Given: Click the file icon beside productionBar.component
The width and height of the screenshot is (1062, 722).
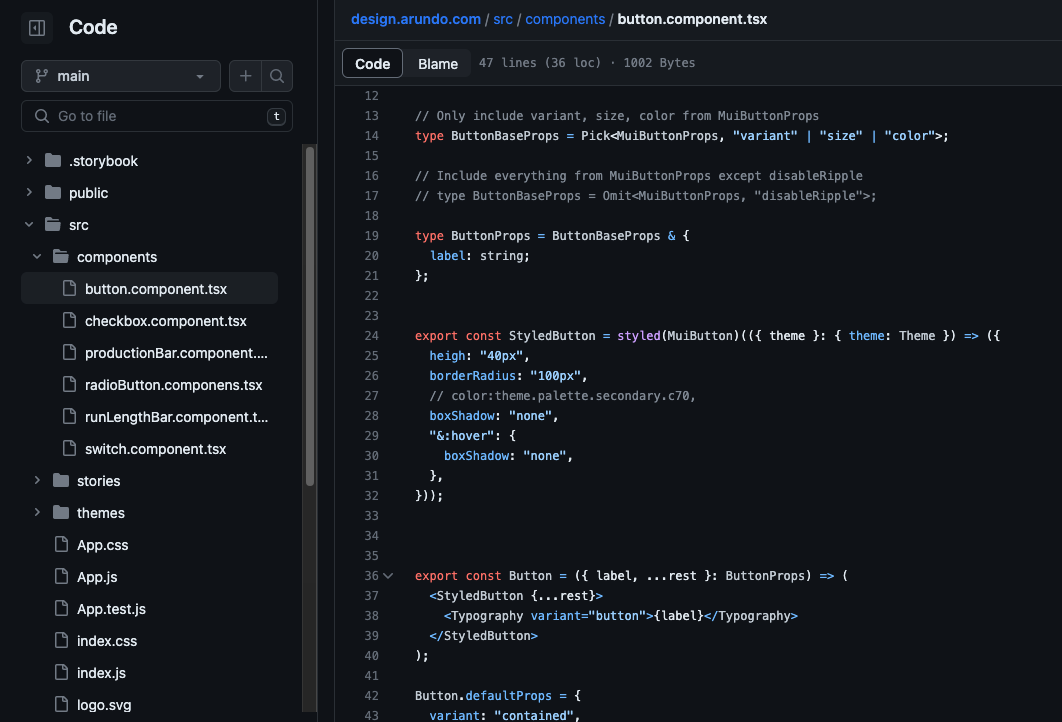Looking at the screenshot, I should (x=69, y=352).
